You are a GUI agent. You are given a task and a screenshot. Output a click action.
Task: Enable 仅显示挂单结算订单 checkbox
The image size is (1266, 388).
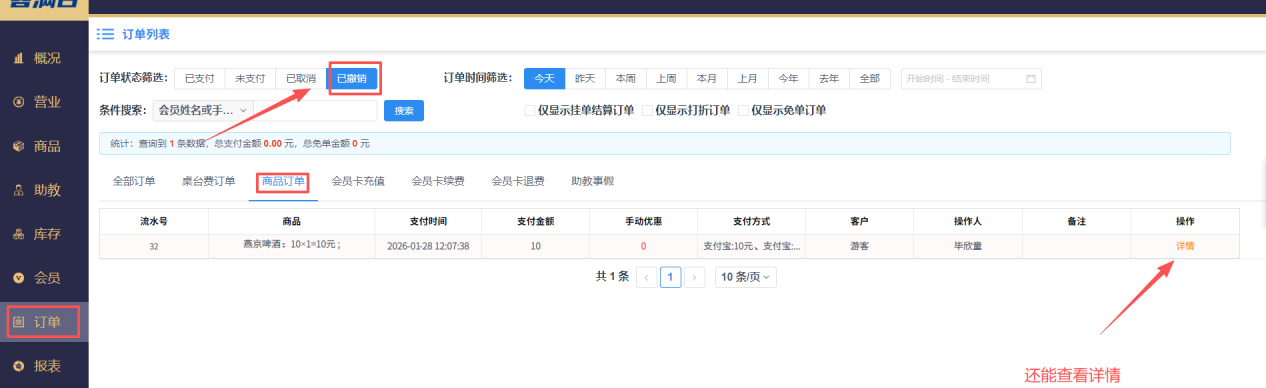tap(530, 111)
